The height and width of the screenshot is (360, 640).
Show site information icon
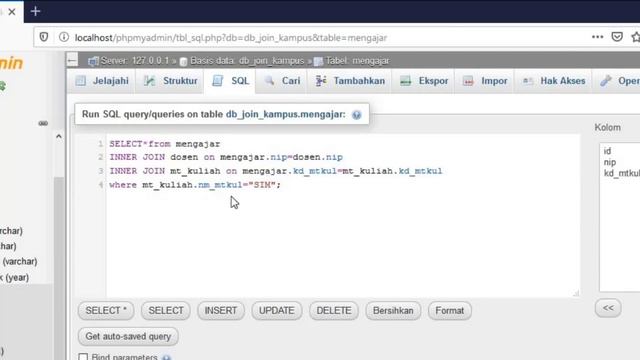pyautogui.click(x=64, y=37)
